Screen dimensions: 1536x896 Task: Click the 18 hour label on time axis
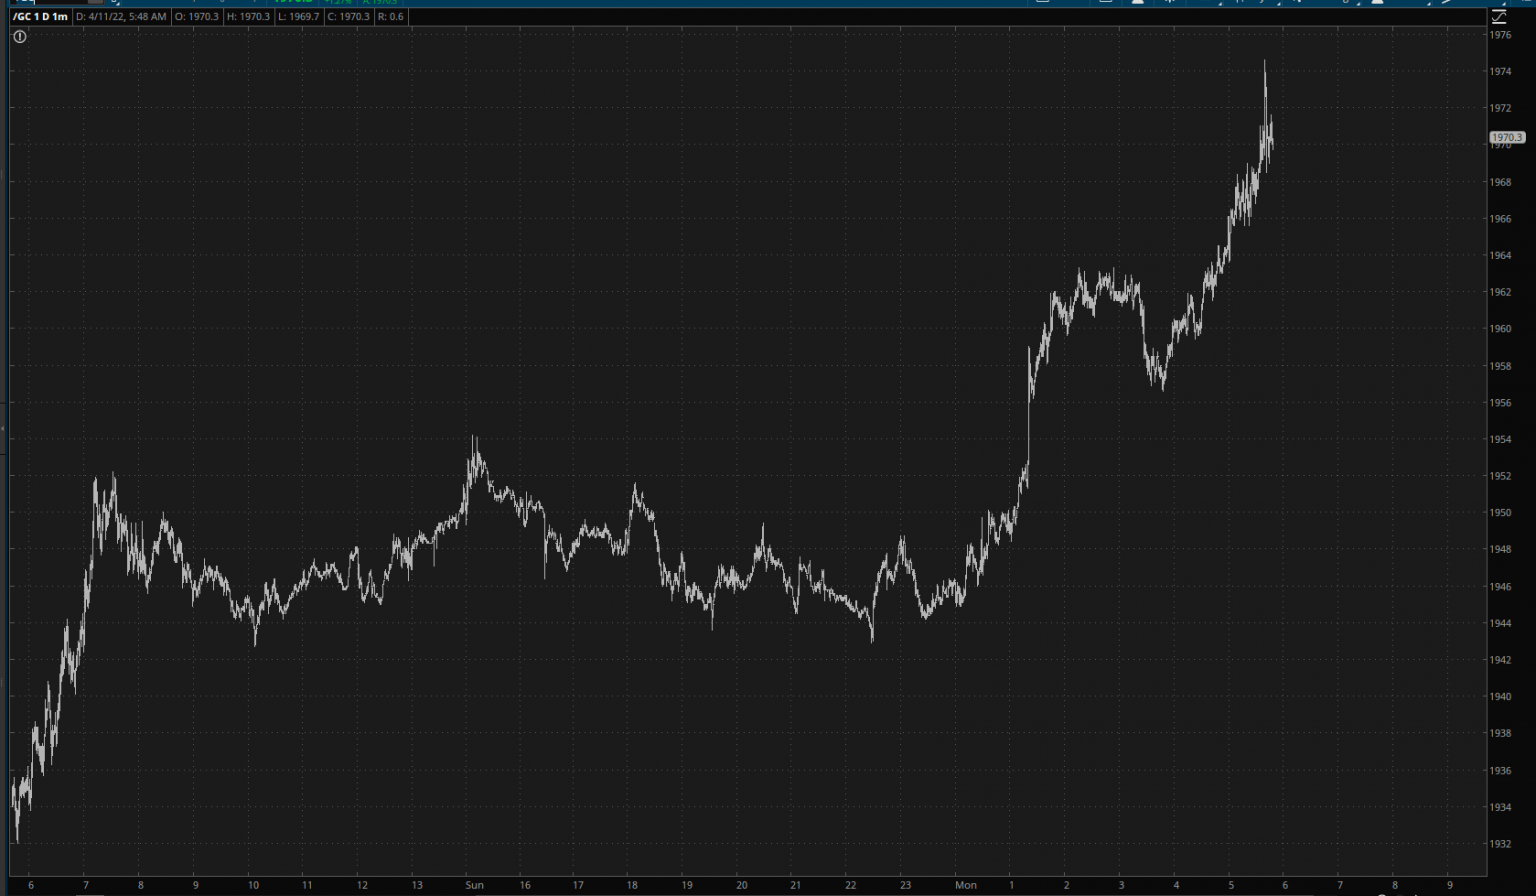pyautogui.click(x=632, y=885)
